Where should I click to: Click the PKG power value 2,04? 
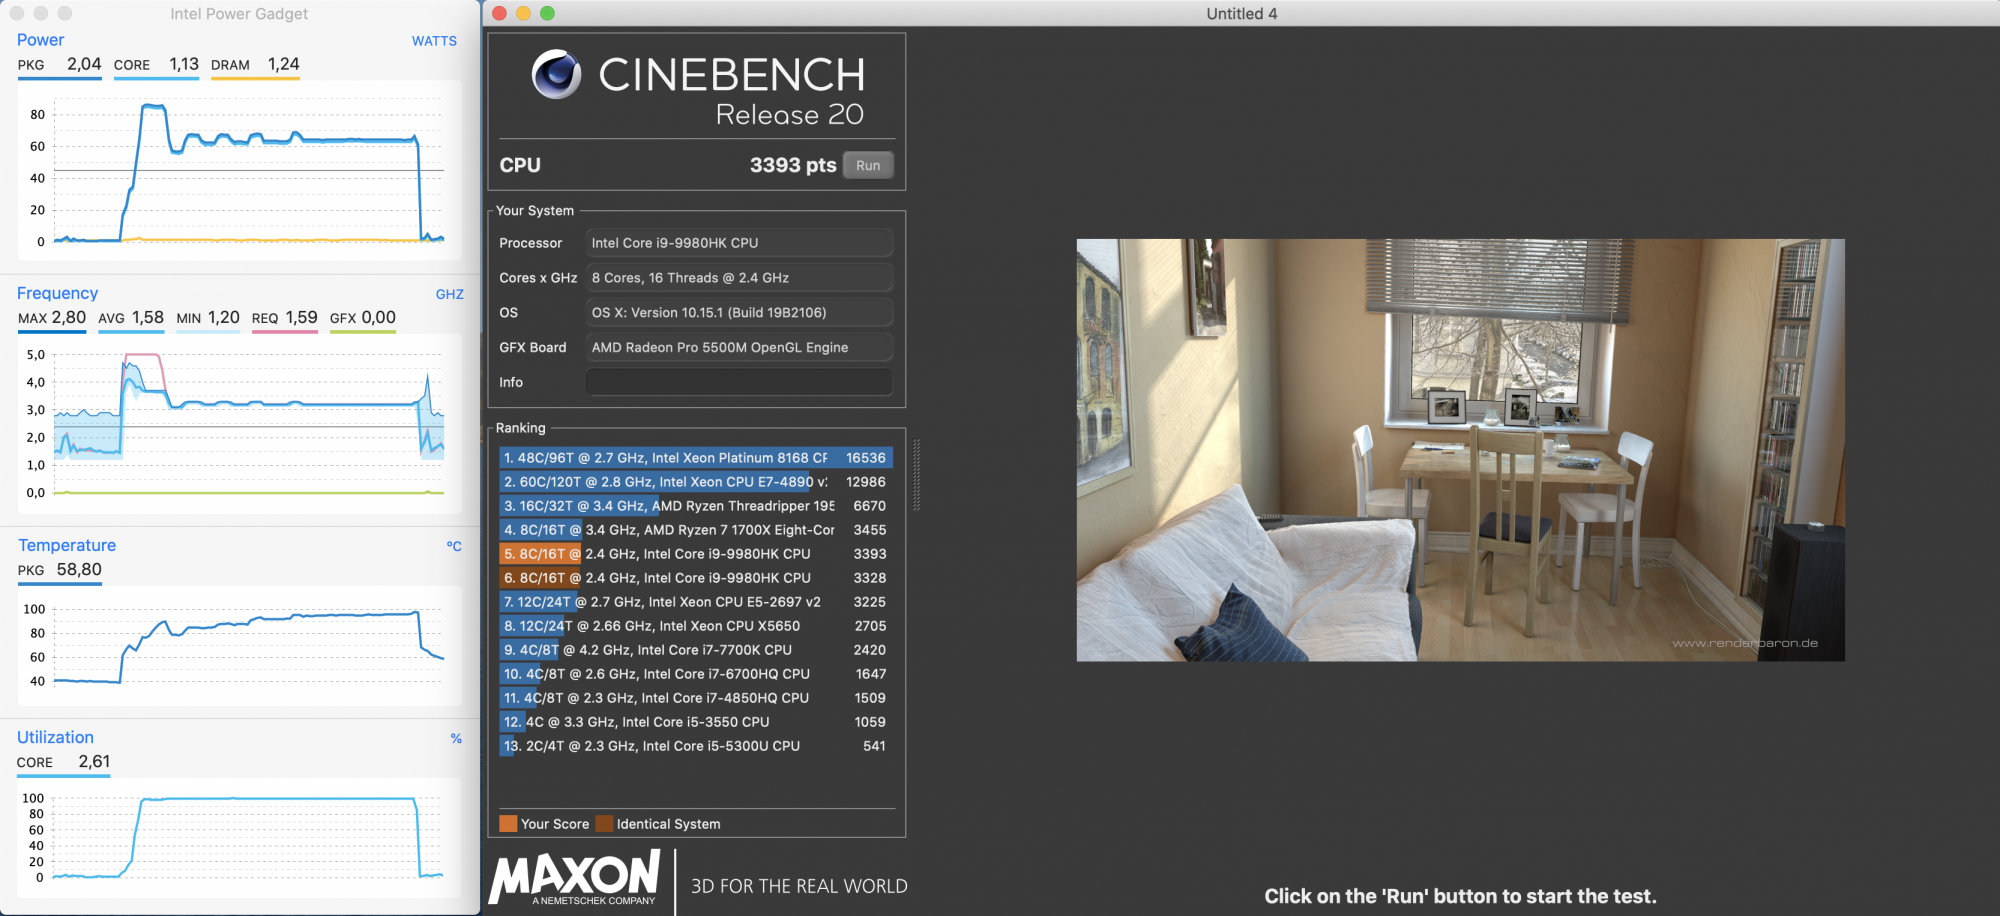(84, 64)
